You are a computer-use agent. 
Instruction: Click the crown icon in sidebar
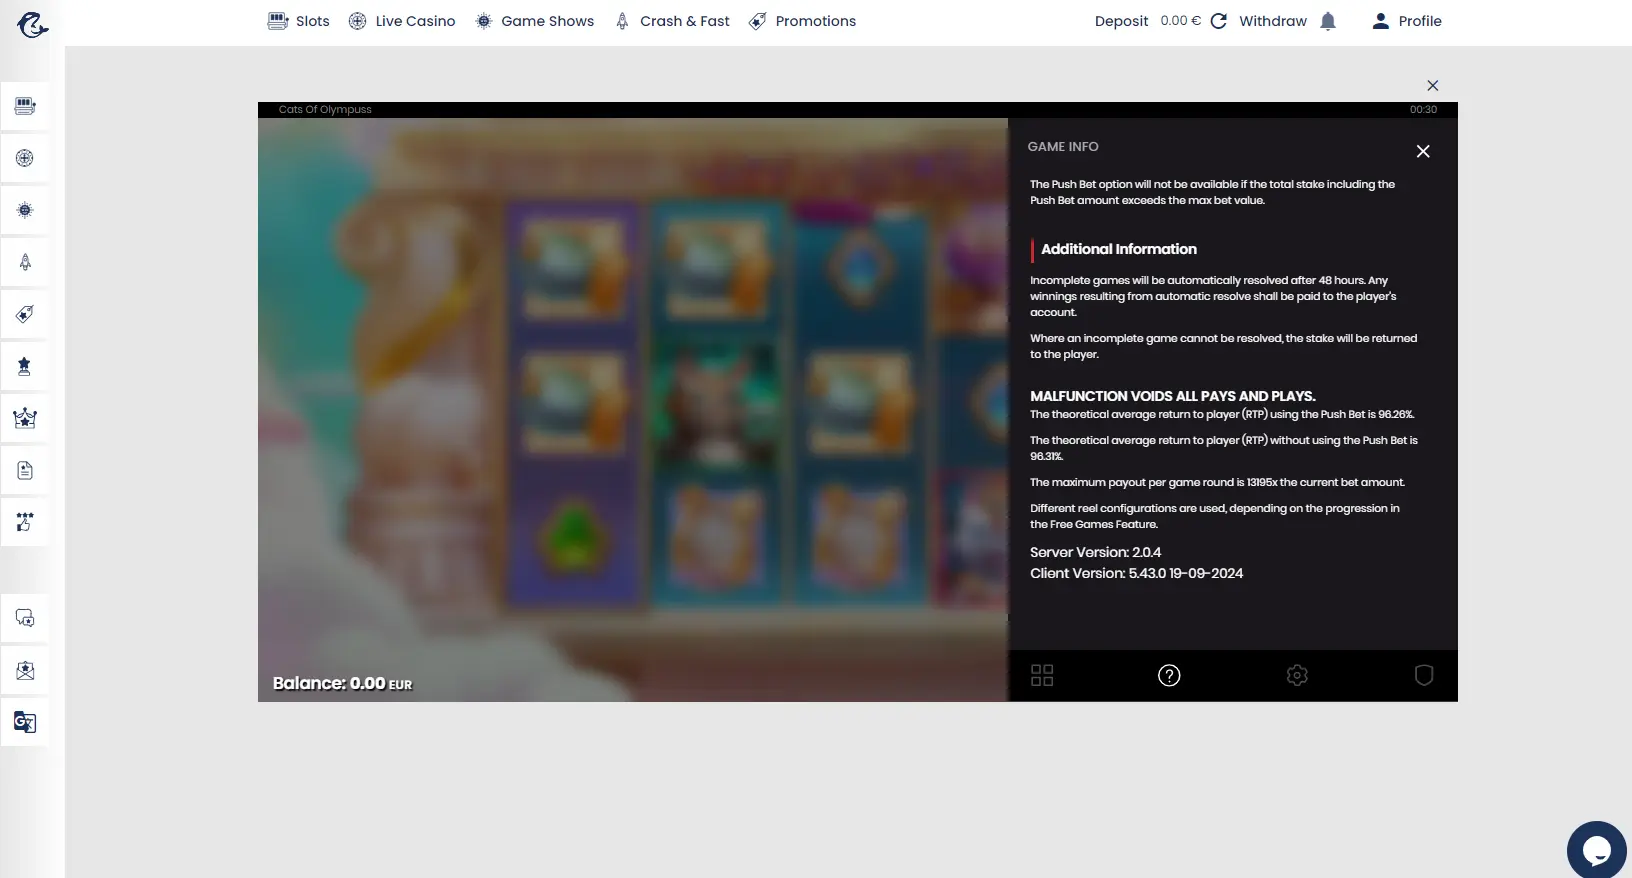click(x=25, y=418)
